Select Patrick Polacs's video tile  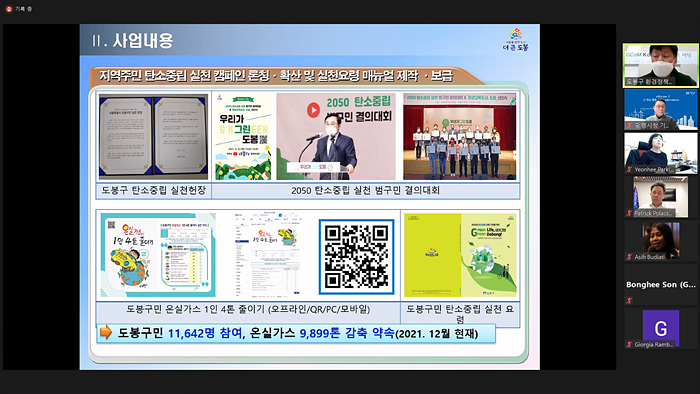pos(661,197)
